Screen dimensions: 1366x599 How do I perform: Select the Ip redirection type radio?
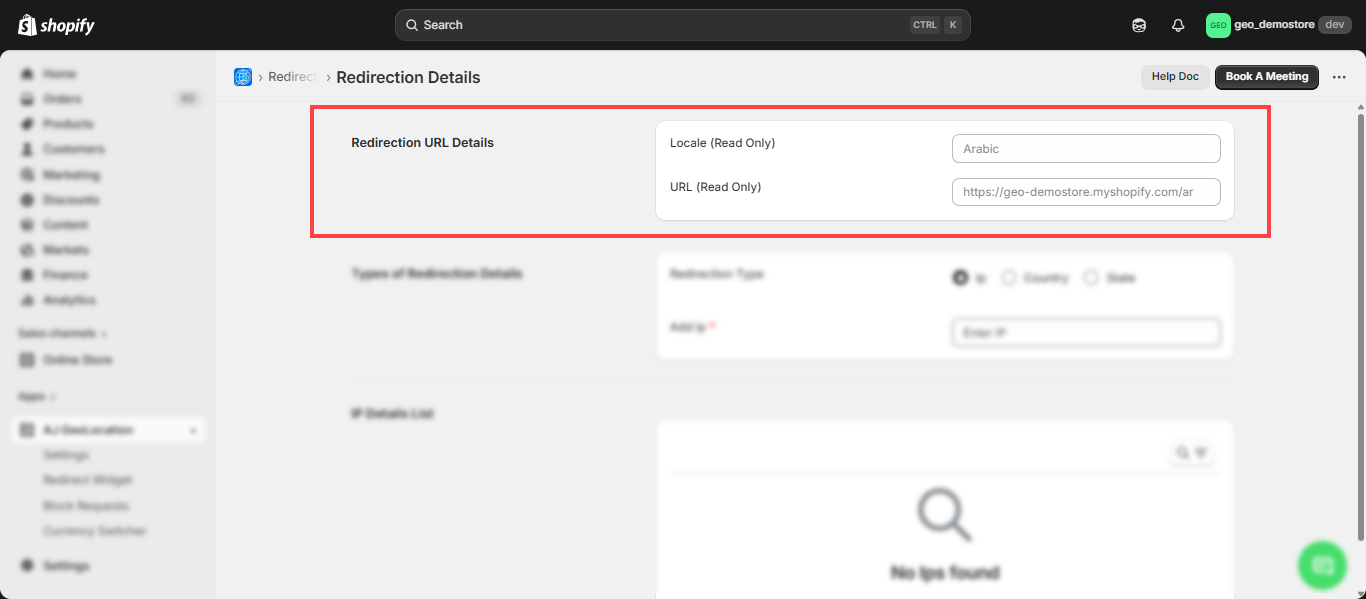[x=960, y=278]
